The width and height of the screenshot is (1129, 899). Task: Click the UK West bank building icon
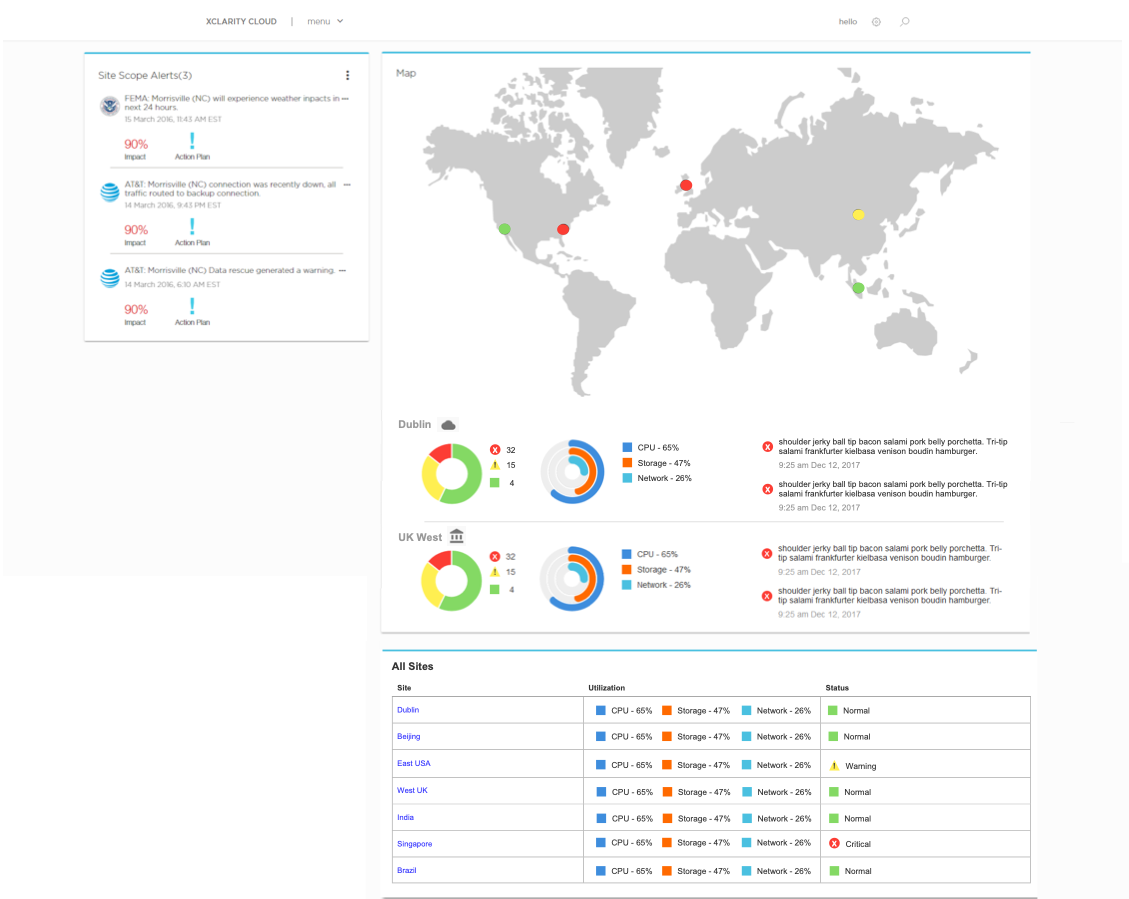coord(457,537)
